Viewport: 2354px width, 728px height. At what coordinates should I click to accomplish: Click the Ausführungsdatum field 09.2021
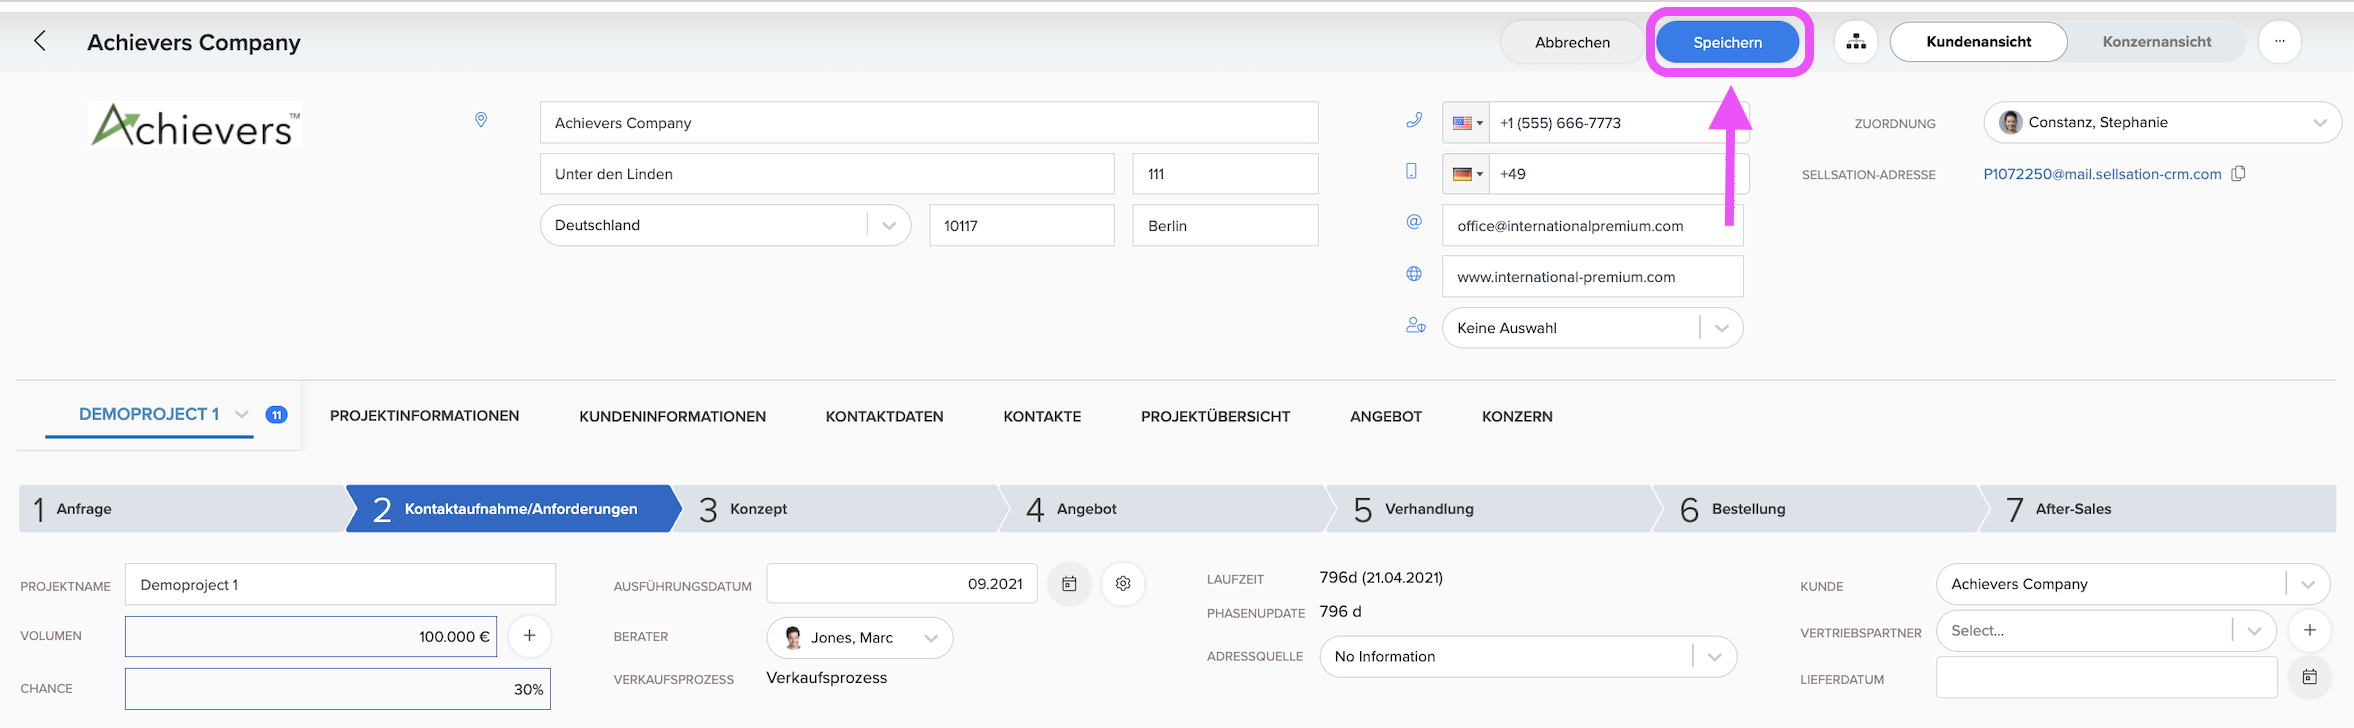902,584
